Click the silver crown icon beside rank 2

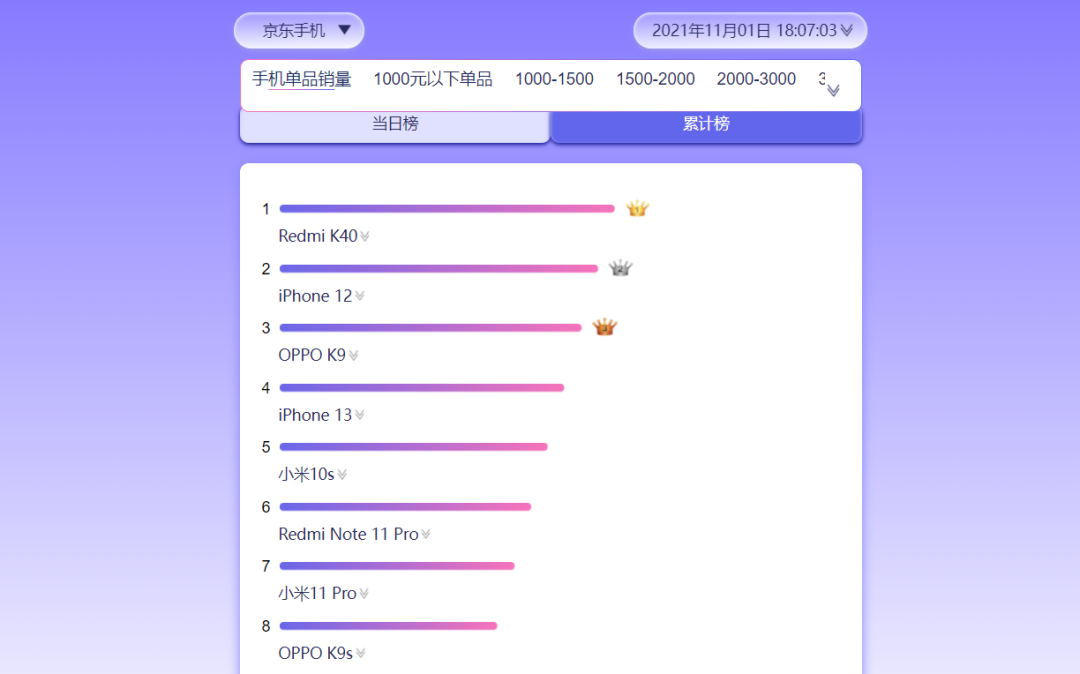click(x=621, y=268)
